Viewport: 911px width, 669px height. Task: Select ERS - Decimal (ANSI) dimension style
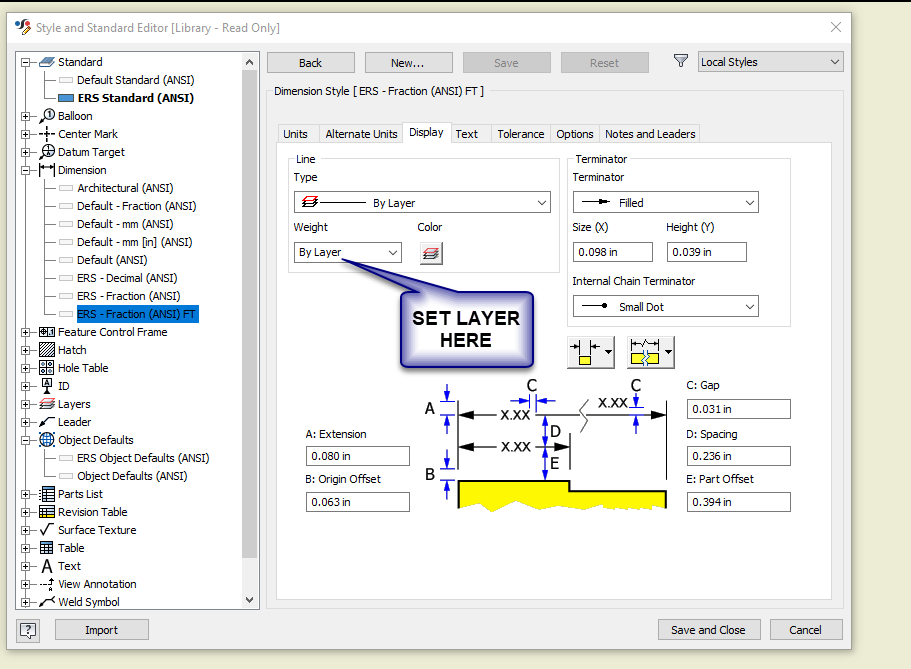click(127, 278)
